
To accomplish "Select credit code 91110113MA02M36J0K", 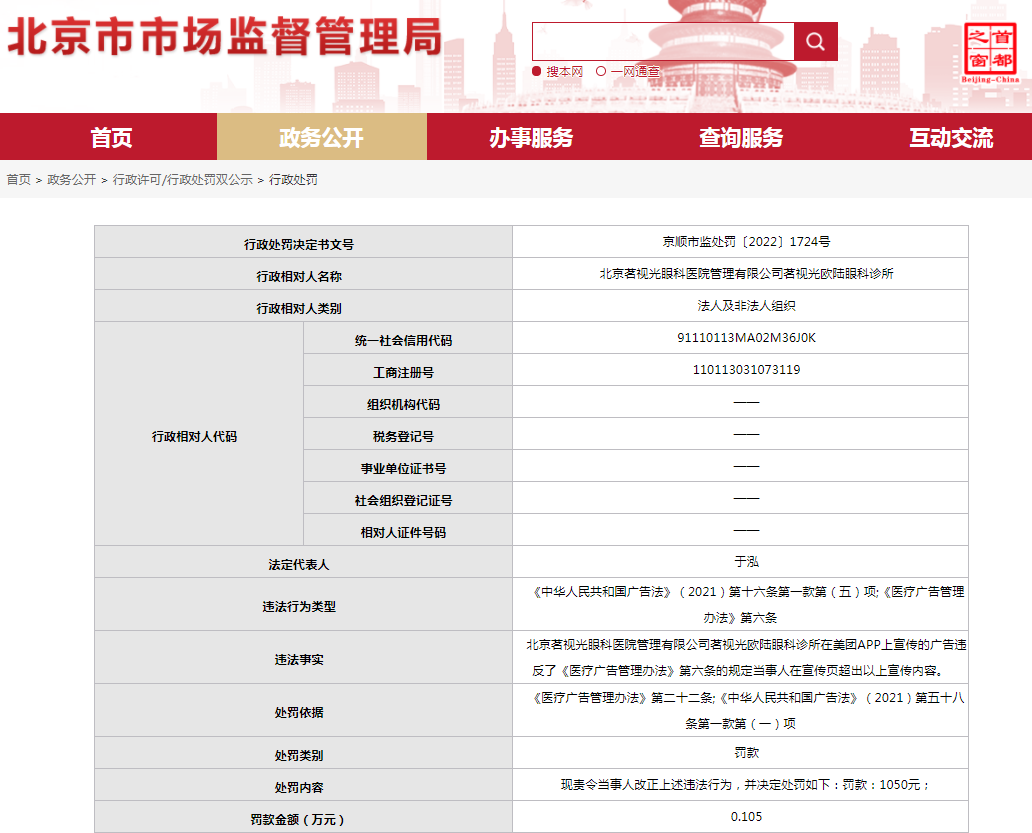I will click(x=746, y=338).
